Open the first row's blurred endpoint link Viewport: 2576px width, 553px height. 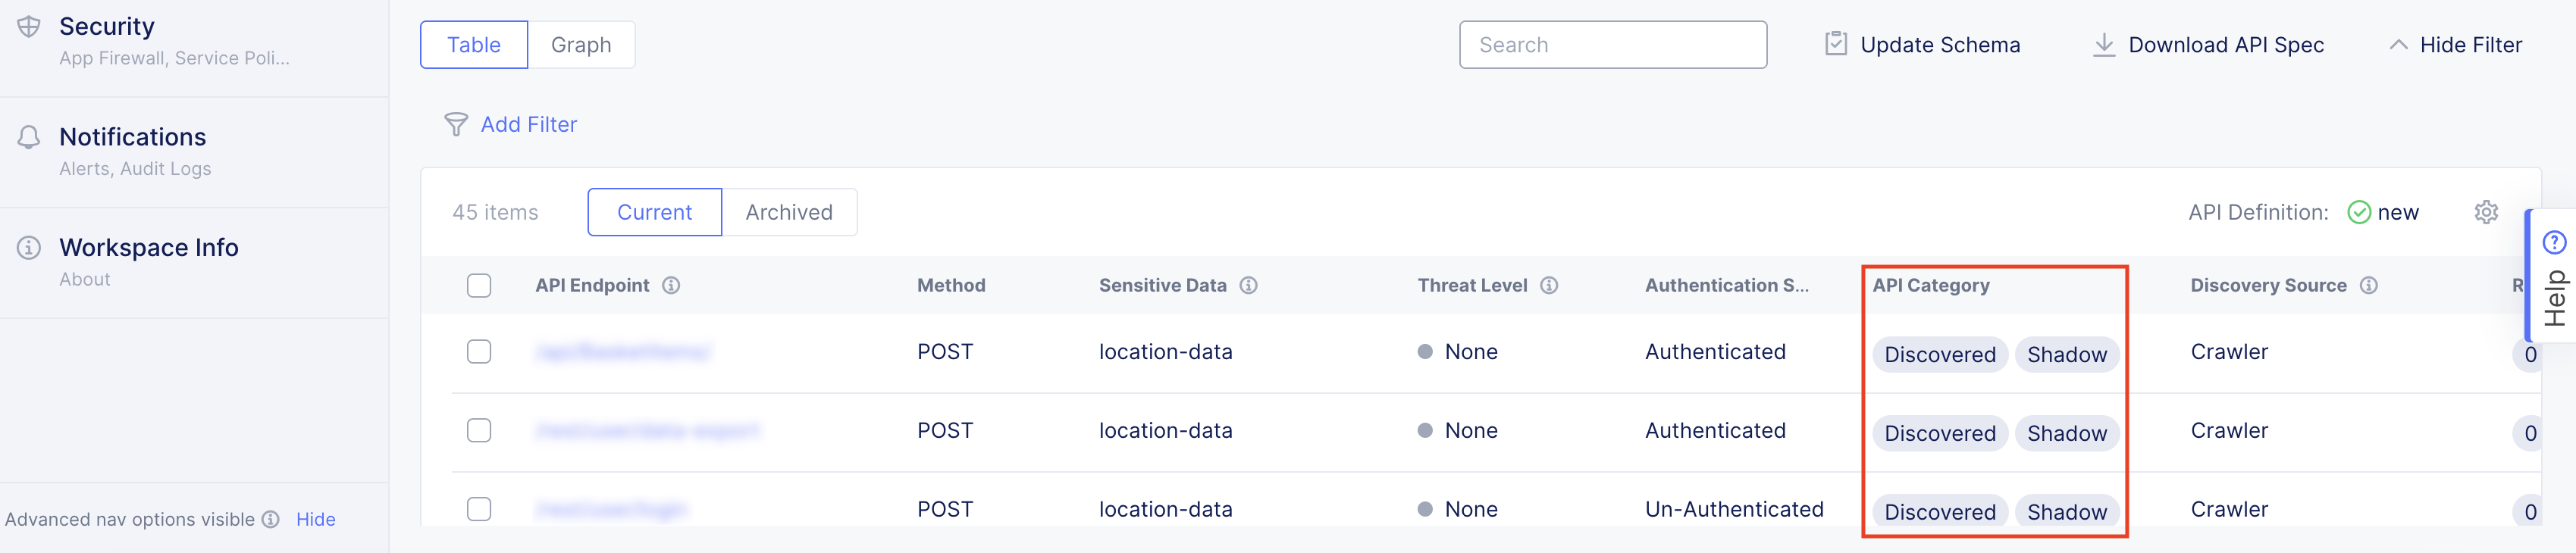(623, 352)
